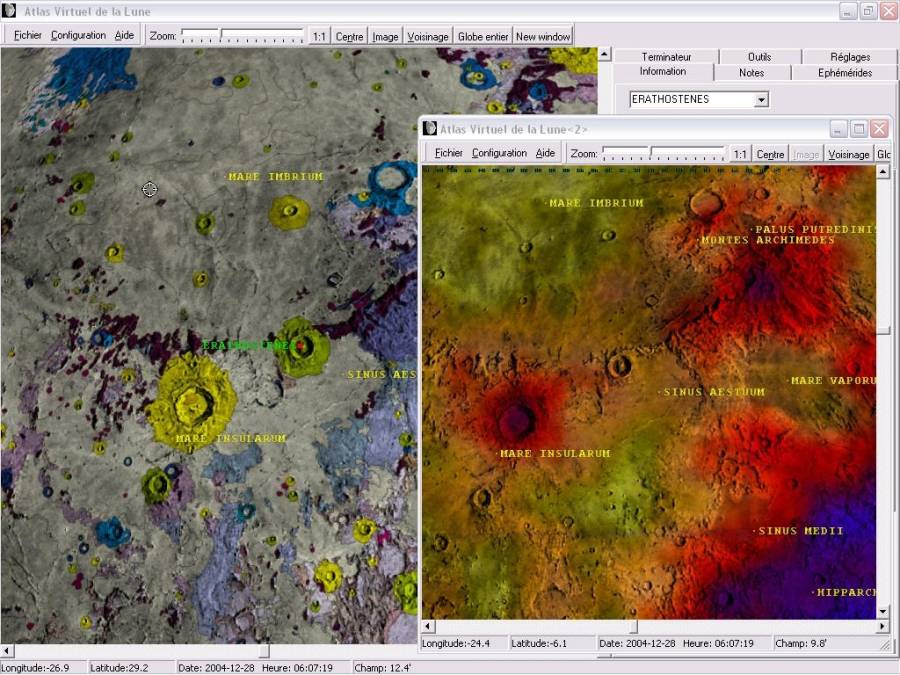Click the moon icon in main title bar
The image size is (900, 675).
9,10
